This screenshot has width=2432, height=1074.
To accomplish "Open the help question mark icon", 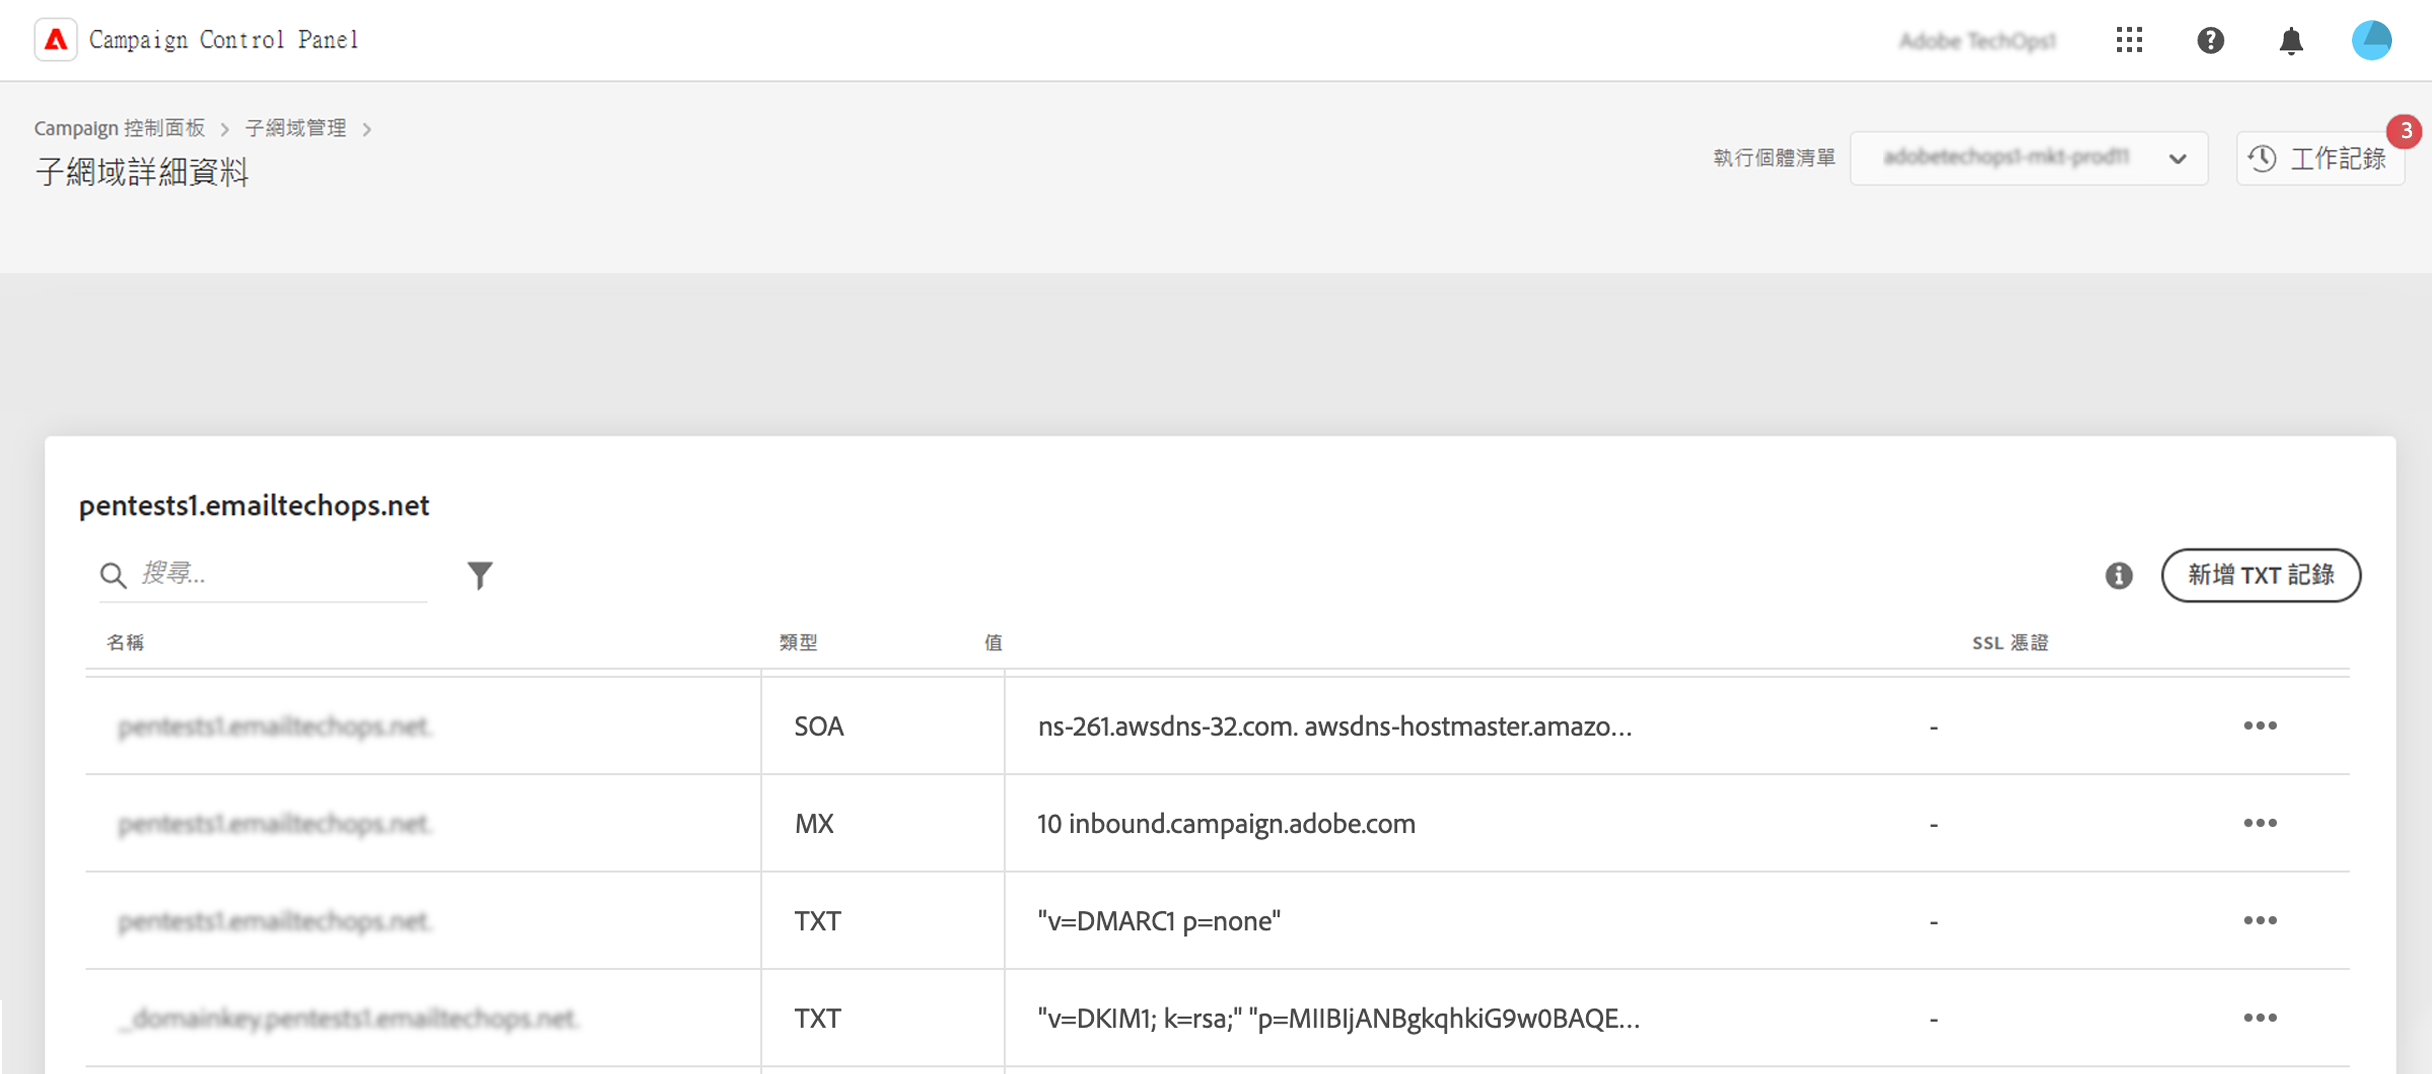I will (2210, 40).
